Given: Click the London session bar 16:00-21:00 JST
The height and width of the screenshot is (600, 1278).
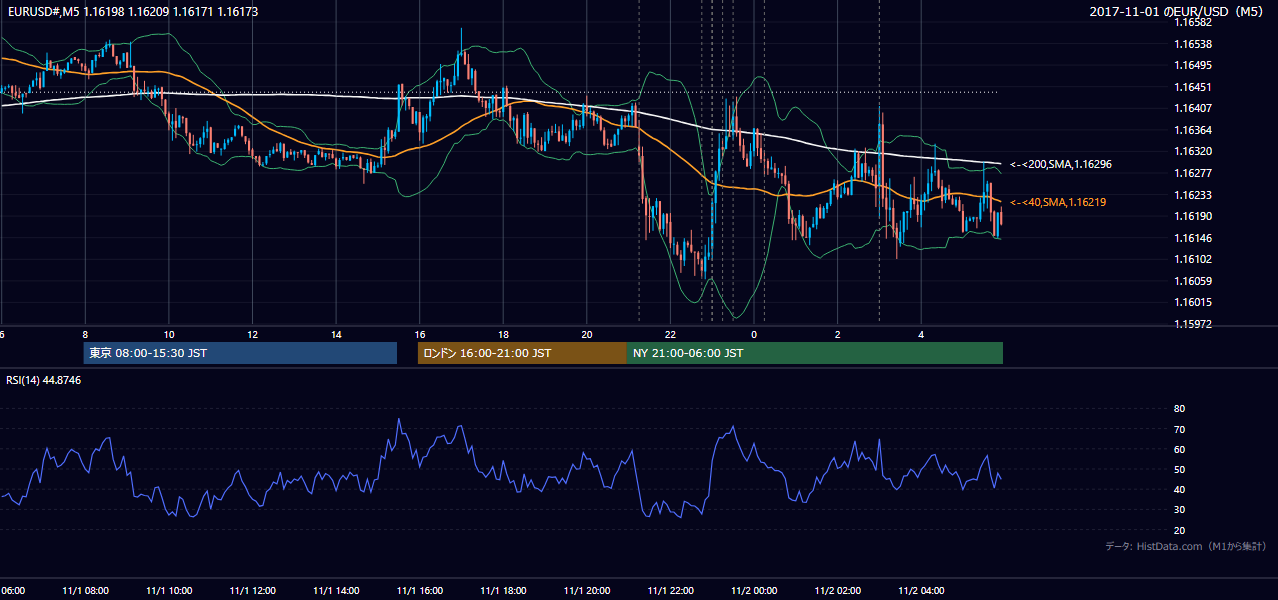Looking at the screenshot, I should coord(522,353).
